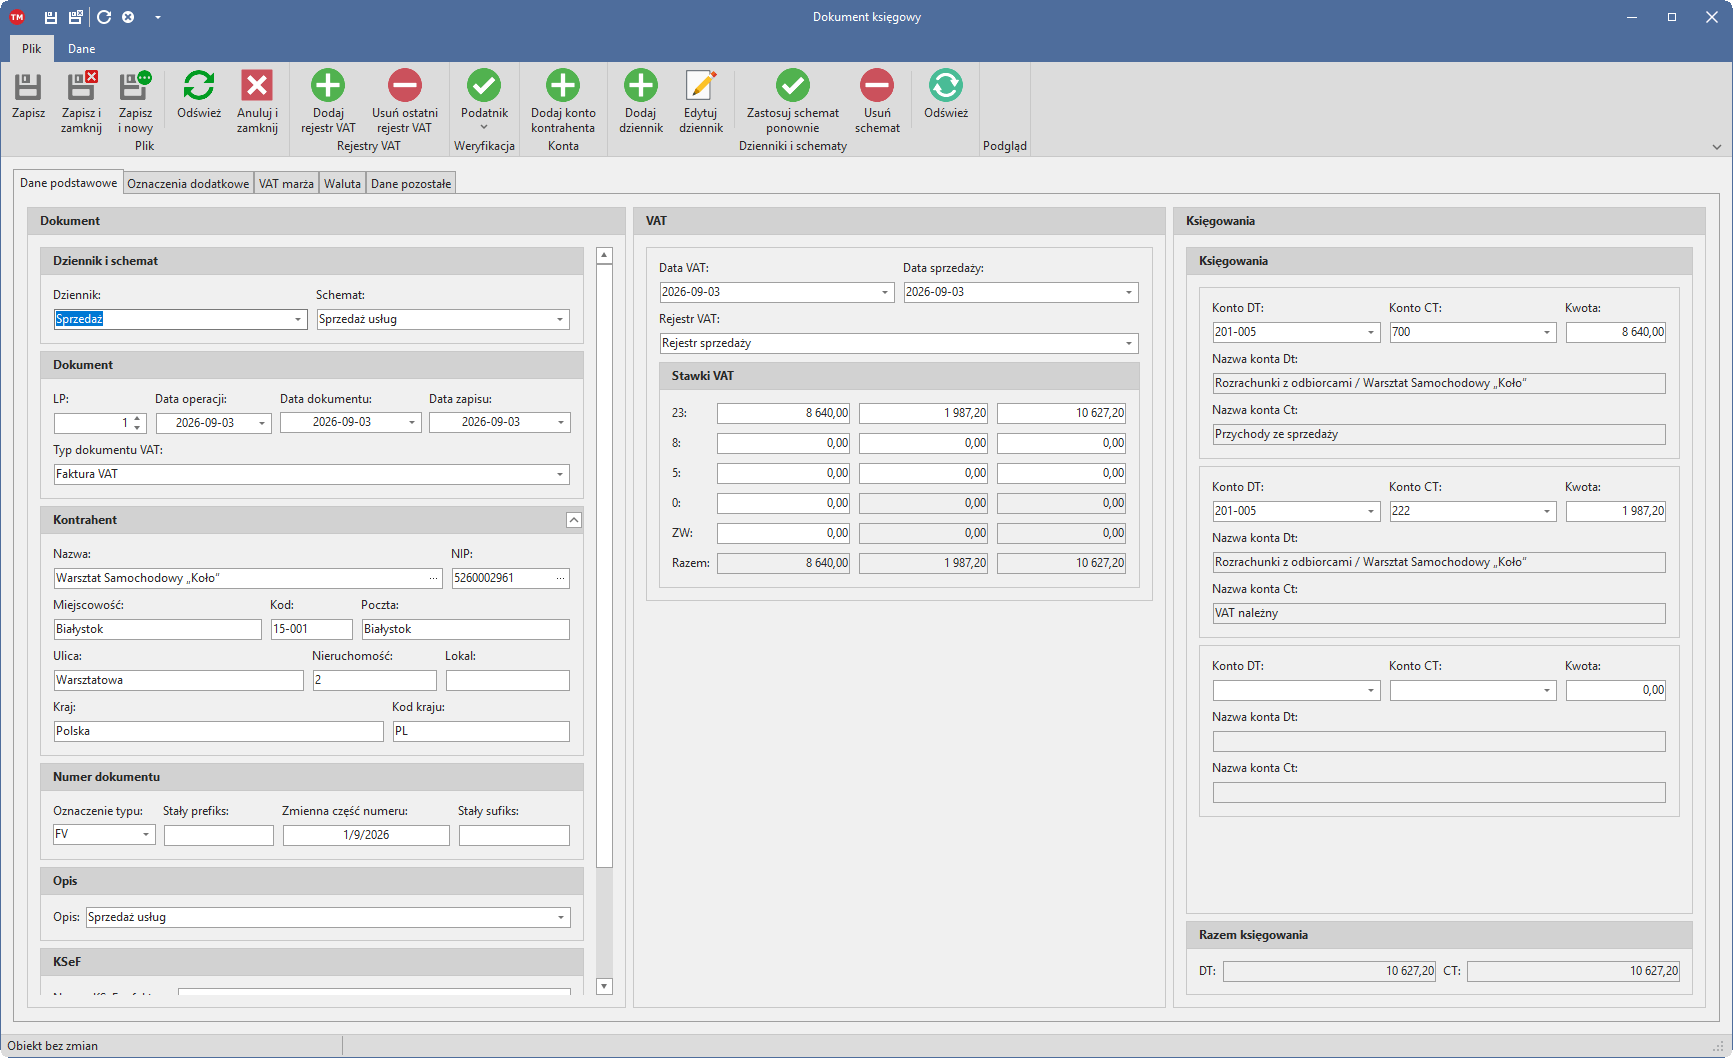Click Zastosuj schemat ponownie icon
Image resolution: width=1733 pixels, height=1058 pixels.
[793, 85]
